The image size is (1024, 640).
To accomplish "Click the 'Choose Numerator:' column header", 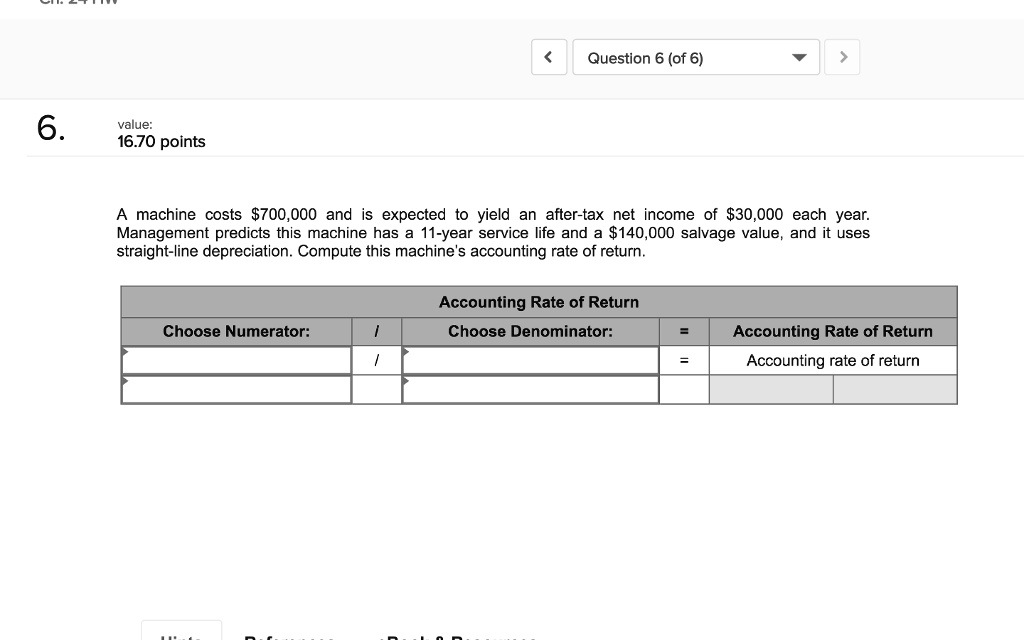I will coord(236,332).
